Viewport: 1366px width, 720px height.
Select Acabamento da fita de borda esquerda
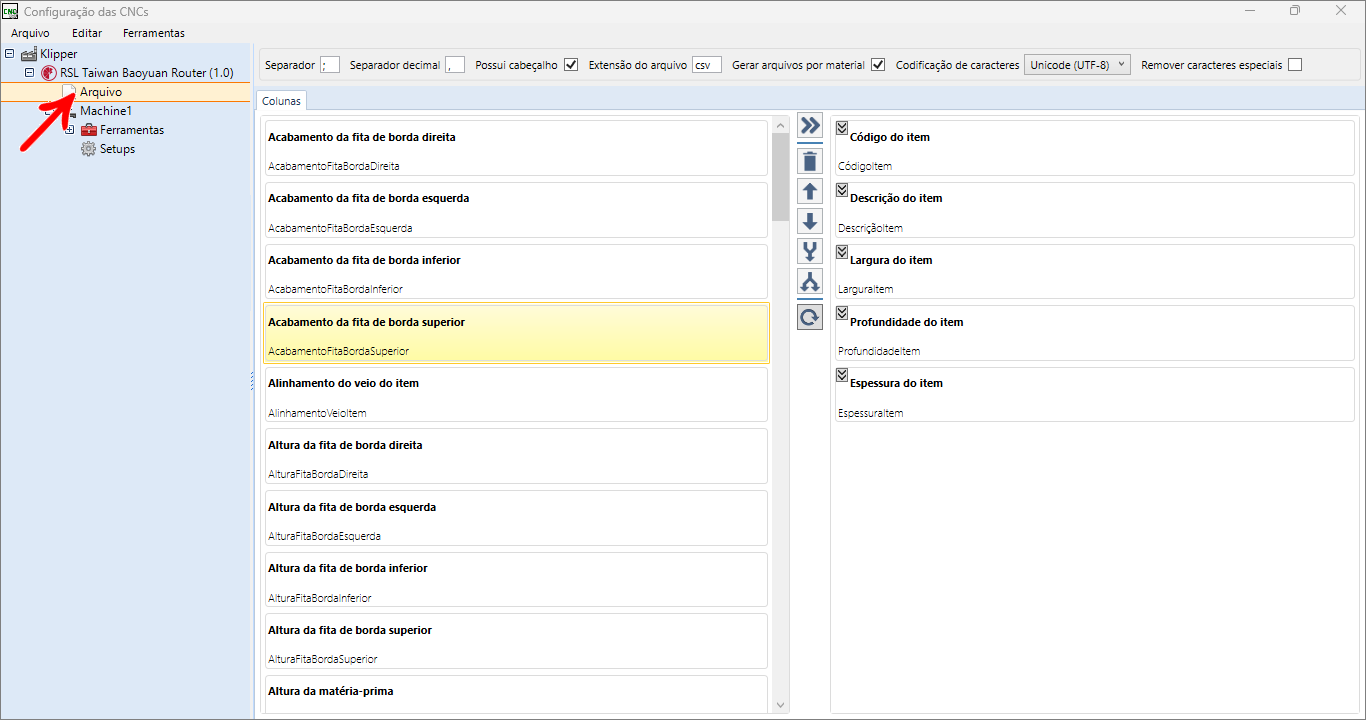point(516,210)
